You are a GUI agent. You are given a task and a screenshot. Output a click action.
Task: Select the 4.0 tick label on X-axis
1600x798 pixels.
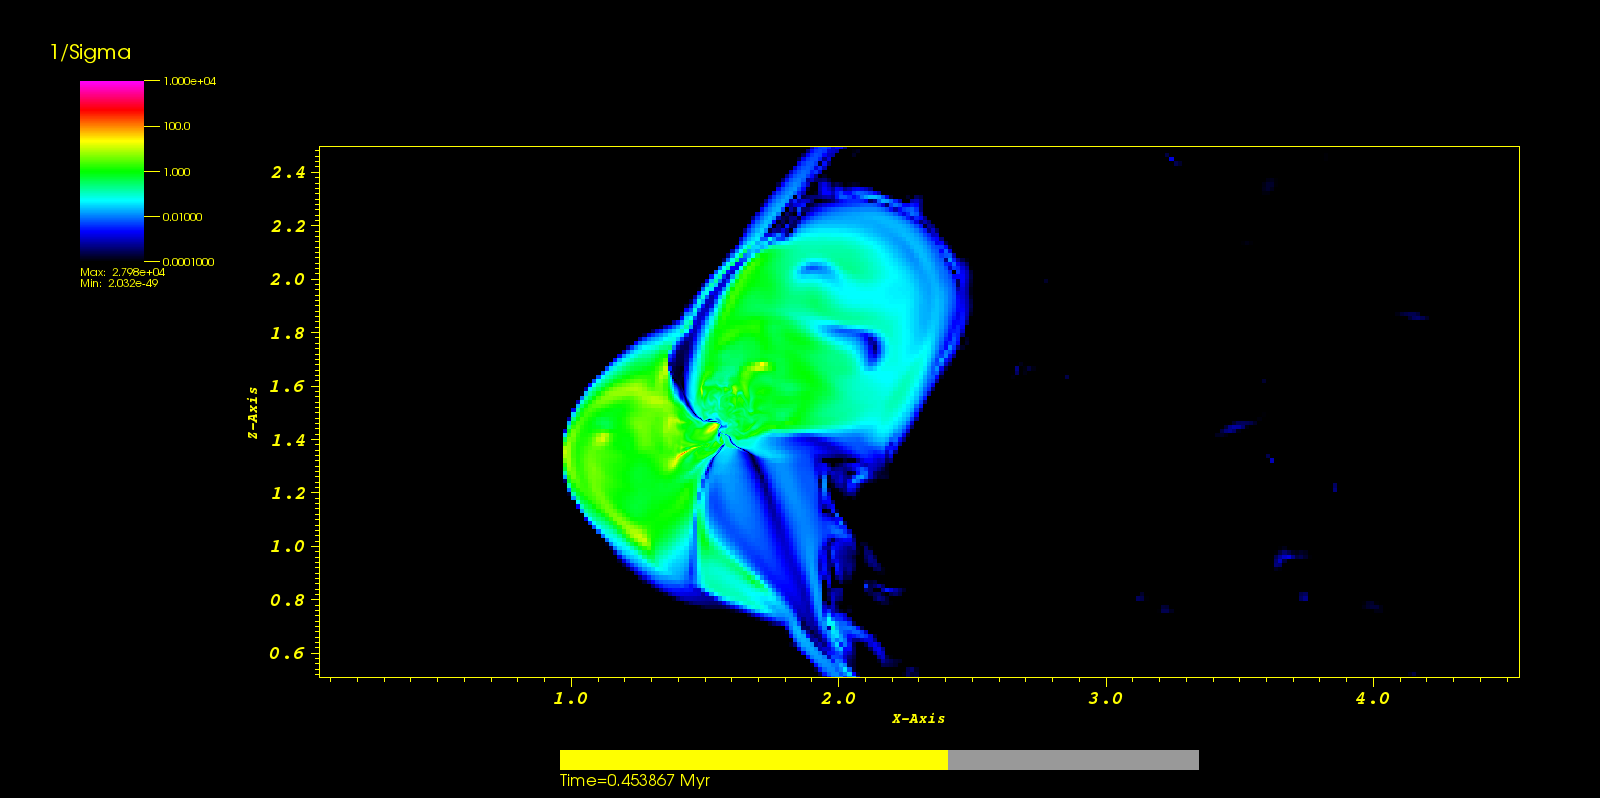(1372, 698)
